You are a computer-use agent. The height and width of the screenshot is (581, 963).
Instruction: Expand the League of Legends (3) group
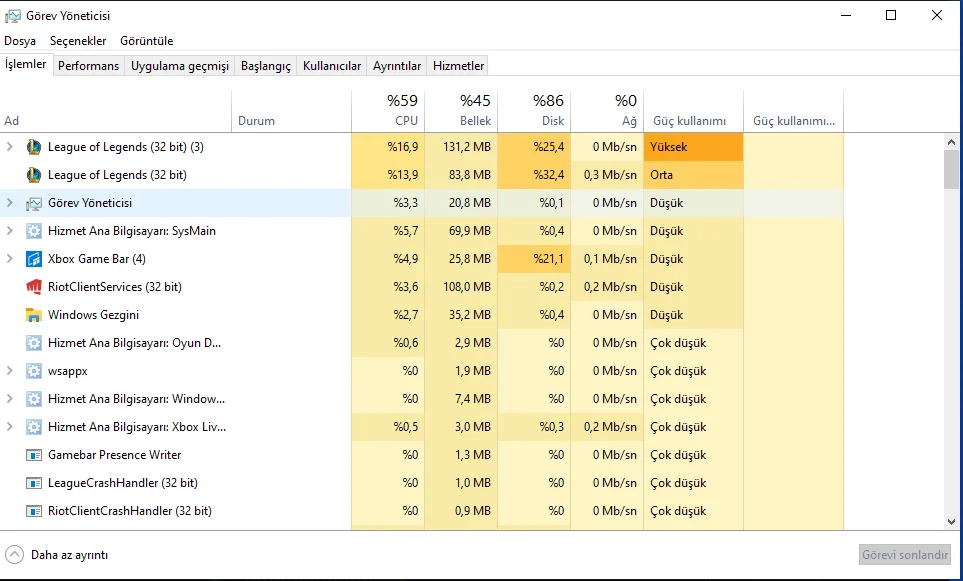click(x=10, y=147)
